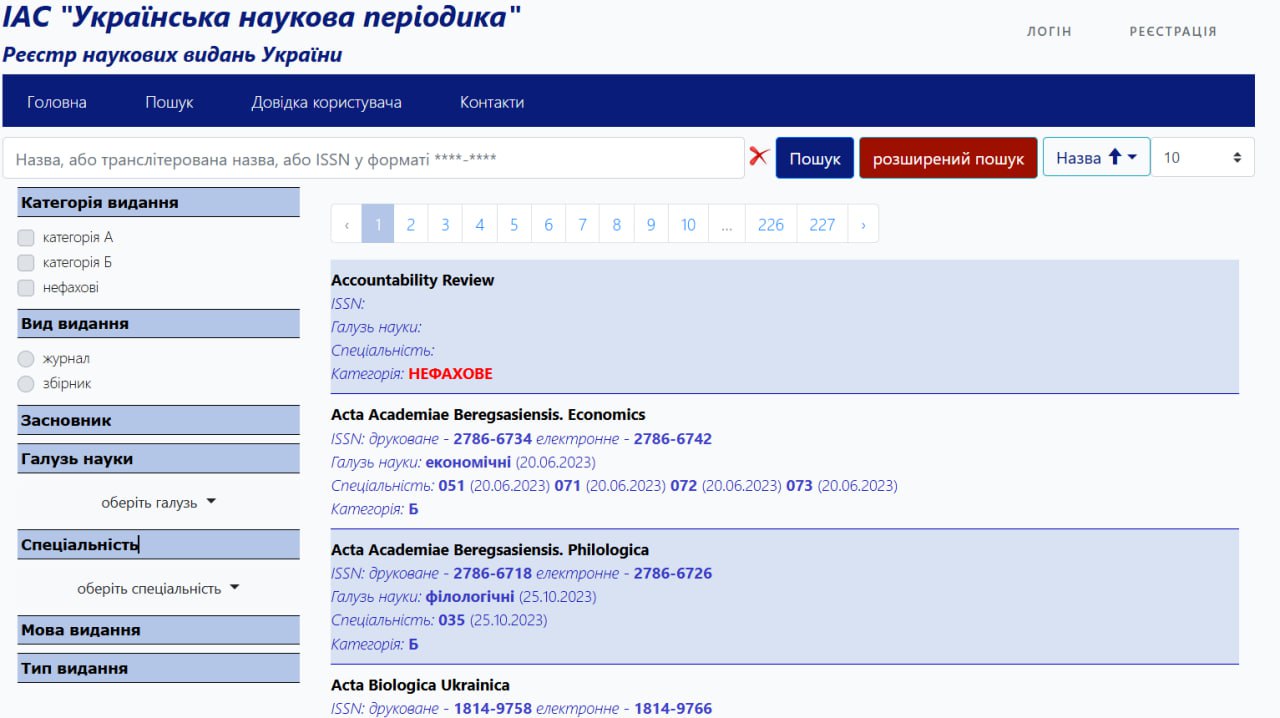Click the red X clear search icon
Image resolution: width=1280 pixels, height=718 pixels.
tap(759, 157)
